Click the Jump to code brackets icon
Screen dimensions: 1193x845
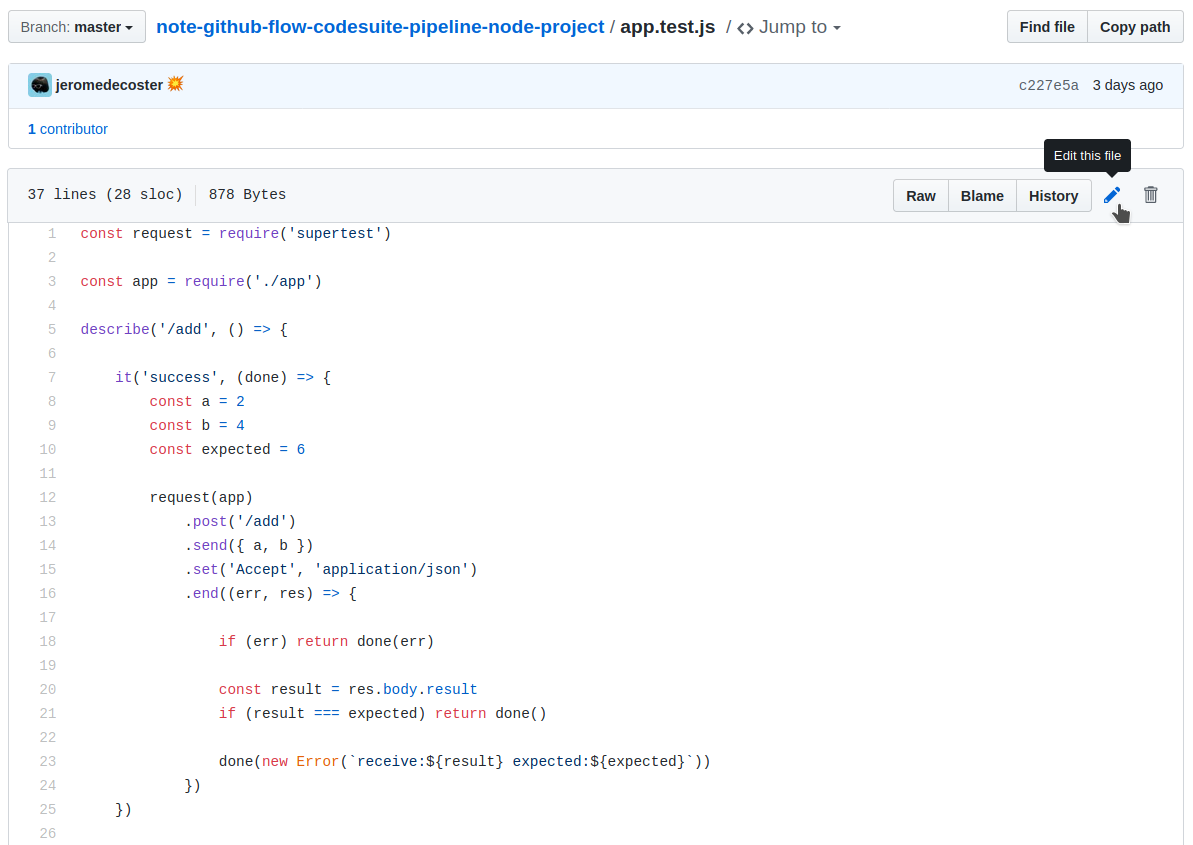pyautogui.click(x=746, y=28)
